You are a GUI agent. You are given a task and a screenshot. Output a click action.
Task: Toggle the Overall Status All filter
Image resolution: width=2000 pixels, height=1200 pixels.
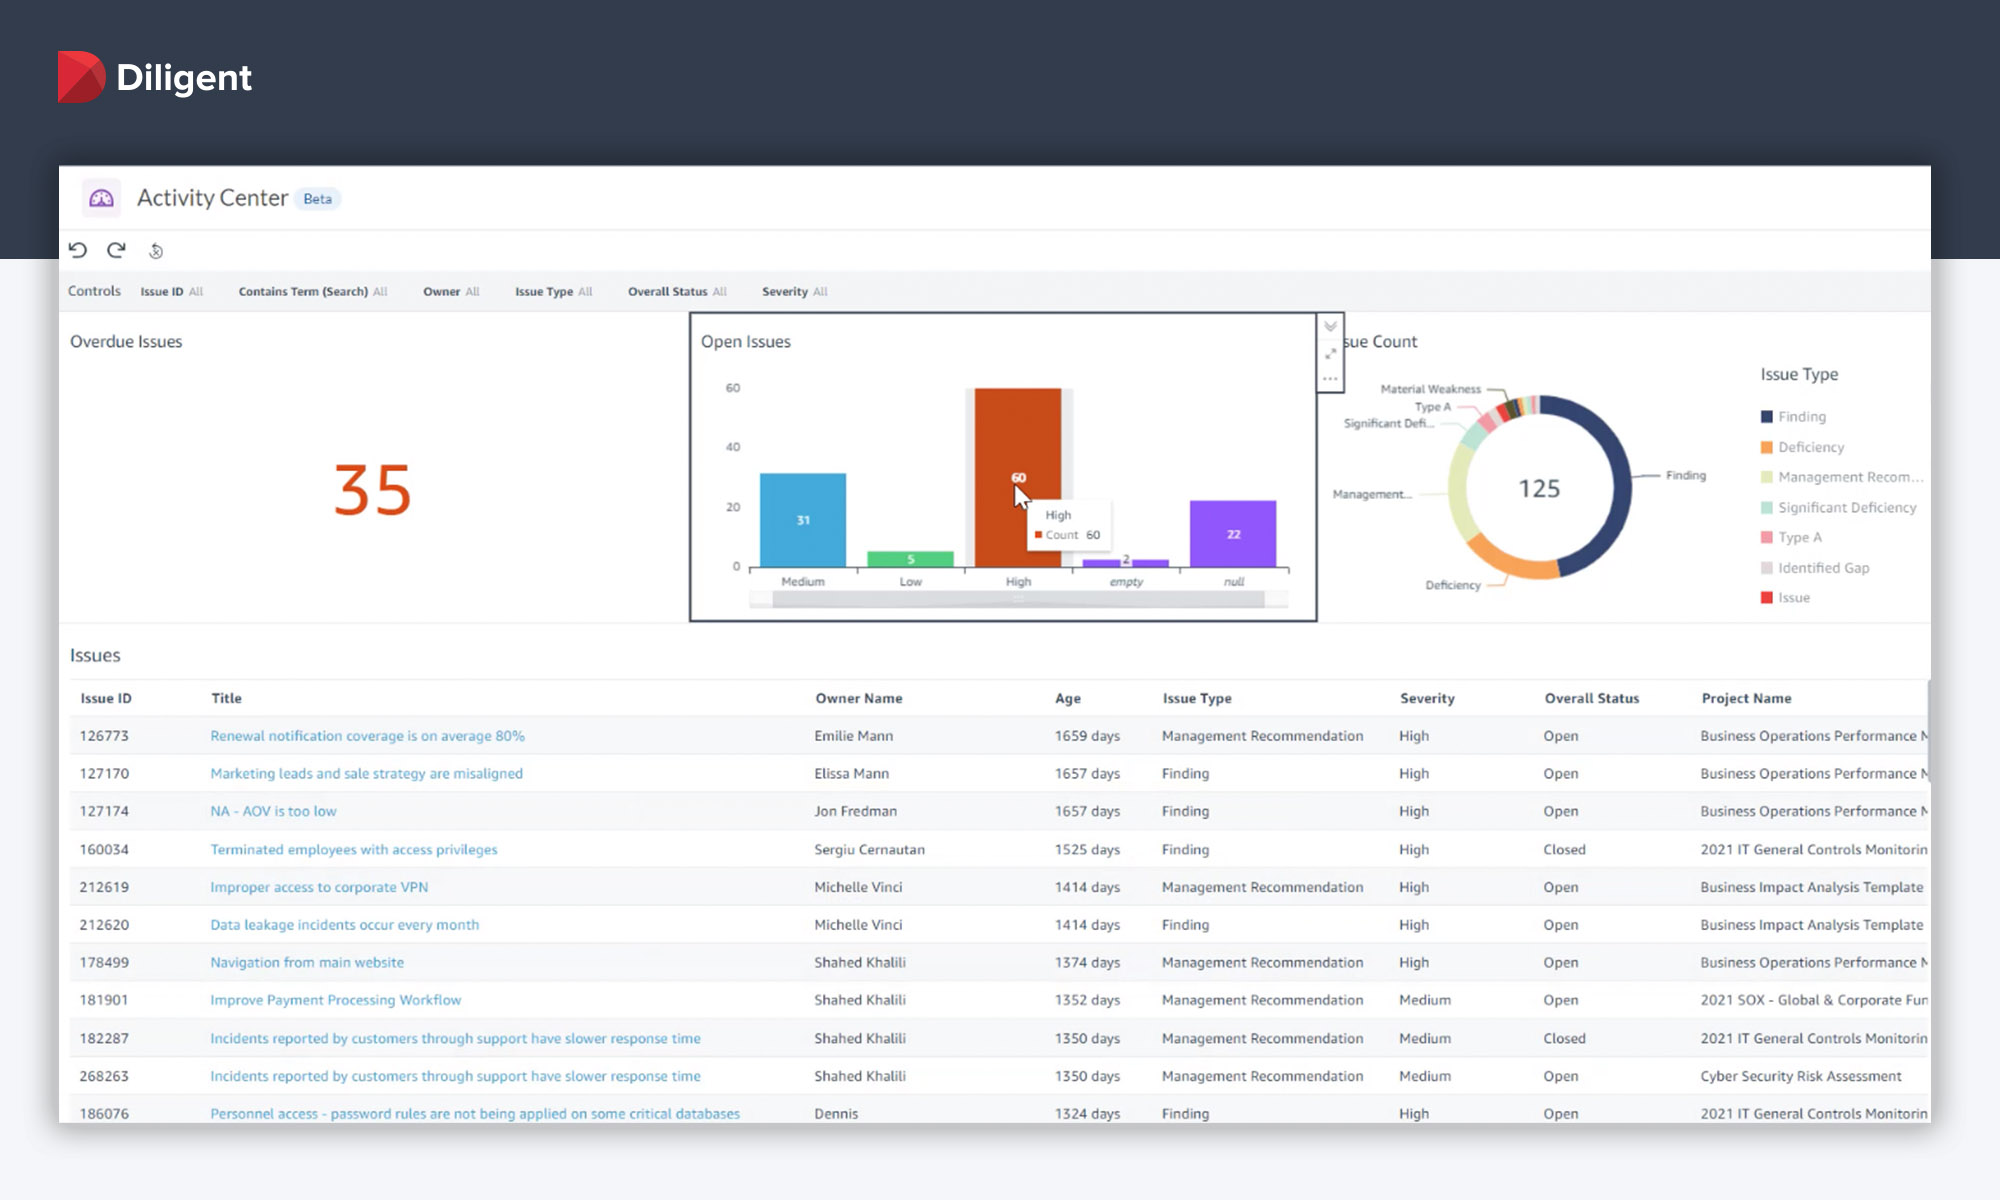pyautogui.click(x=677, y=291)
